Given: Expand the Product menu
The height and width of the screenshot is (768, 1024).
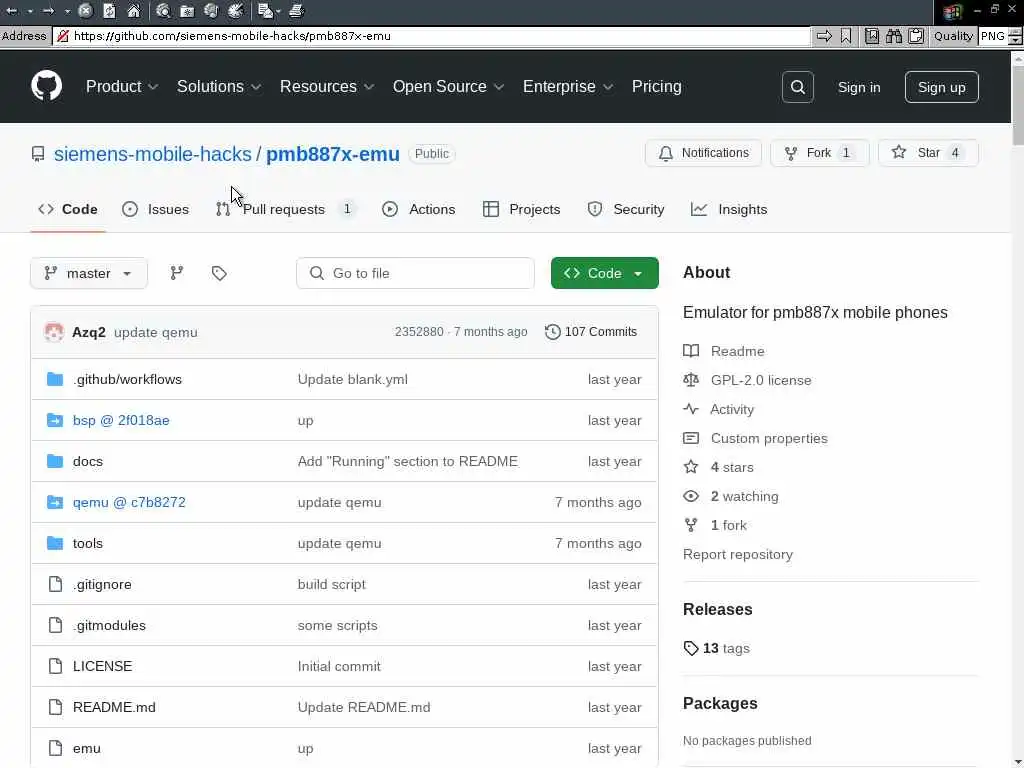Looking at the screenshot, I should click(121, 87).
